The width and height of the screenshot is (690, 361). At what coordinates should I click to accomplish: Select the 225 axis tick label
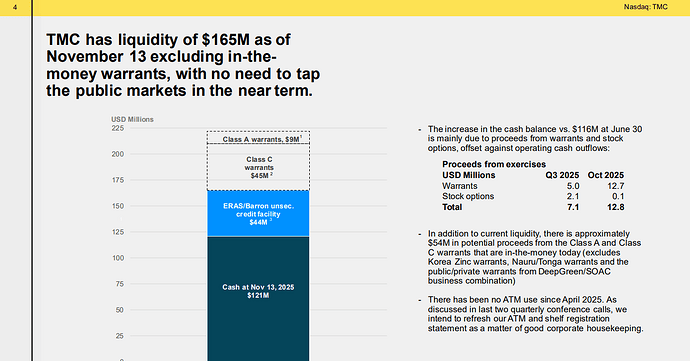117,128
